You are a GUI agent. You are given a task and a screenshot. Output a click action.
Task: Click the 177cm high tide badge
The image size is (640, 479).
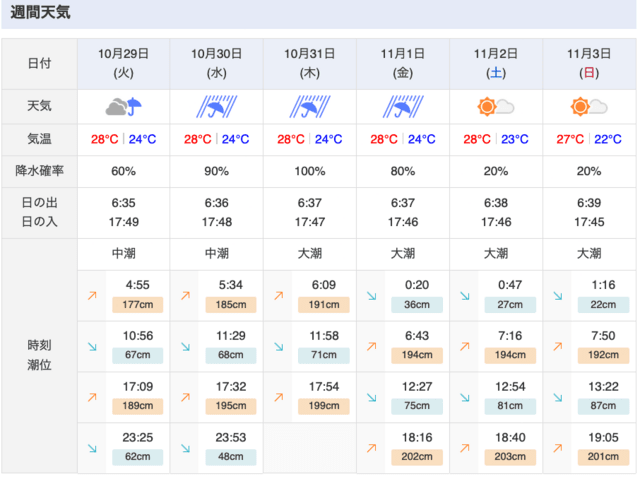point(138,305)
